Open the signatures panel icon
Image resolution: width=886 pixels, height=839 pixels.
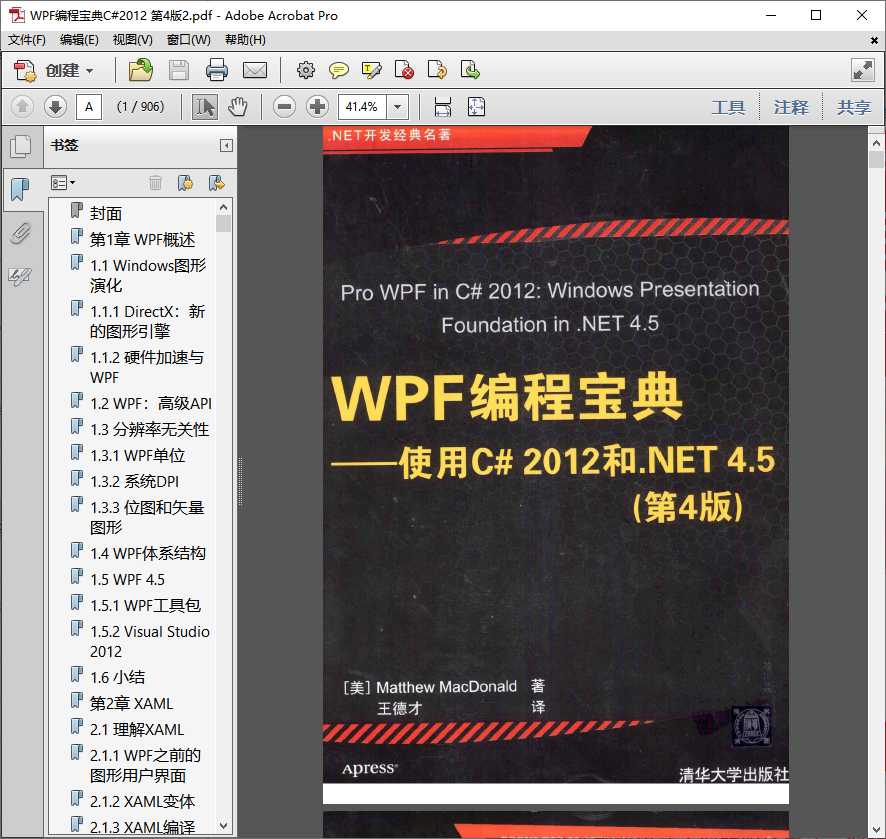(x=20, y=276)
